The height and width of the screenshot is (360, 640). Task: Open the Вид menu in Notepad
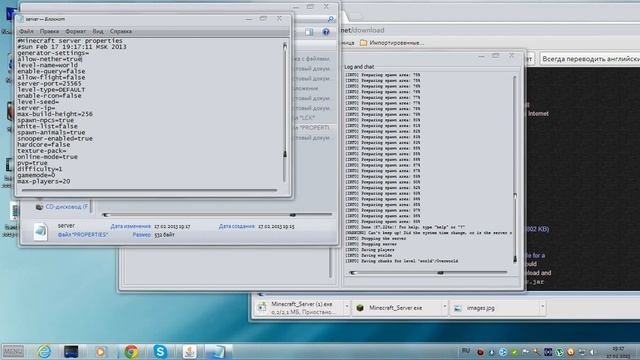[x=98, y=31]
